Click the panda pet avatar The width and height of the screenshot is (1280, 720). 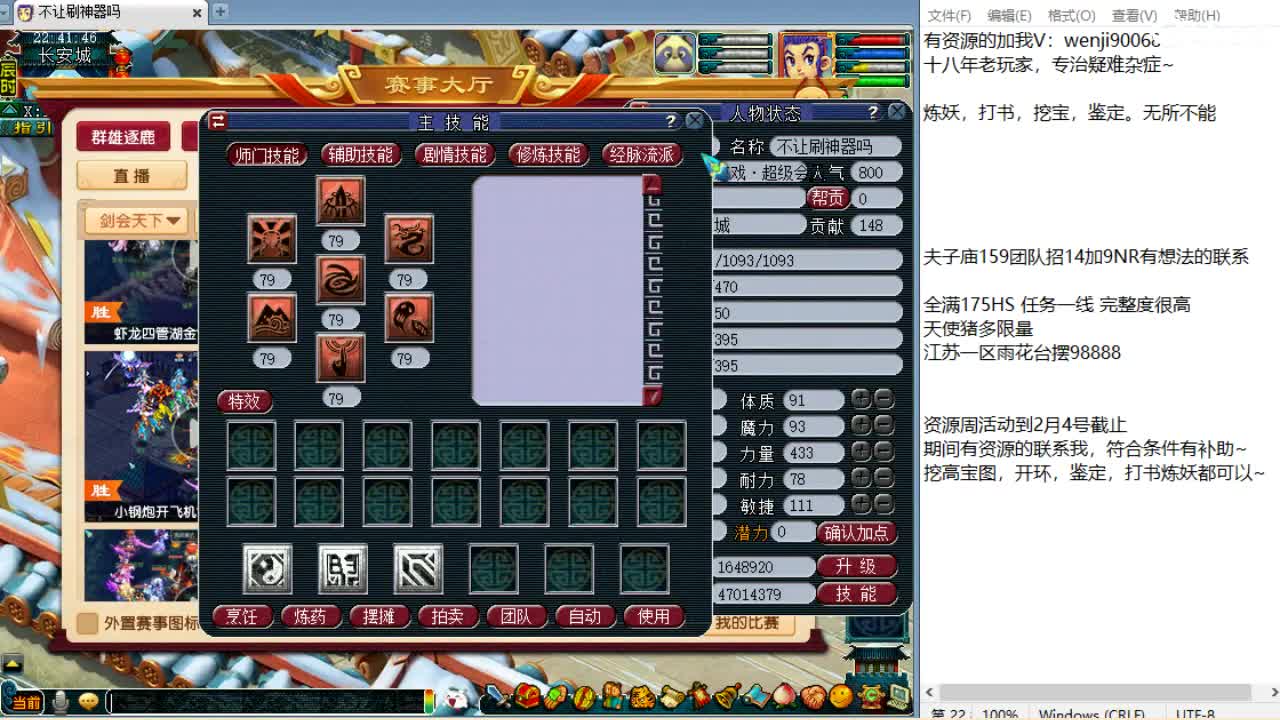point(675,53)
